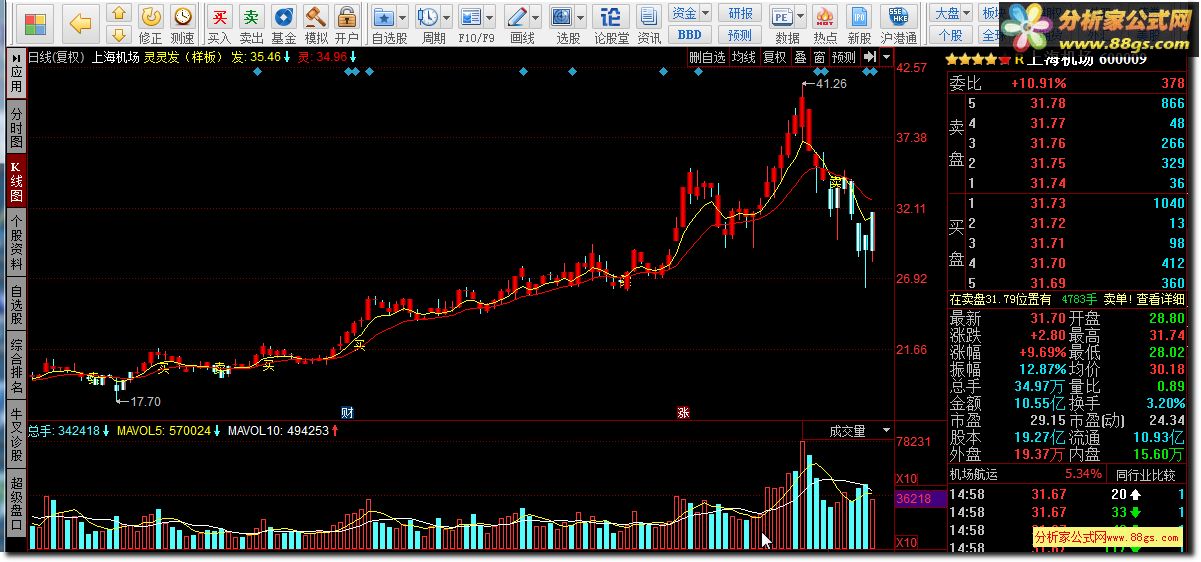Open the 数据 PE data icon
Screen dimensions: 1201x562
pos(782,17)
